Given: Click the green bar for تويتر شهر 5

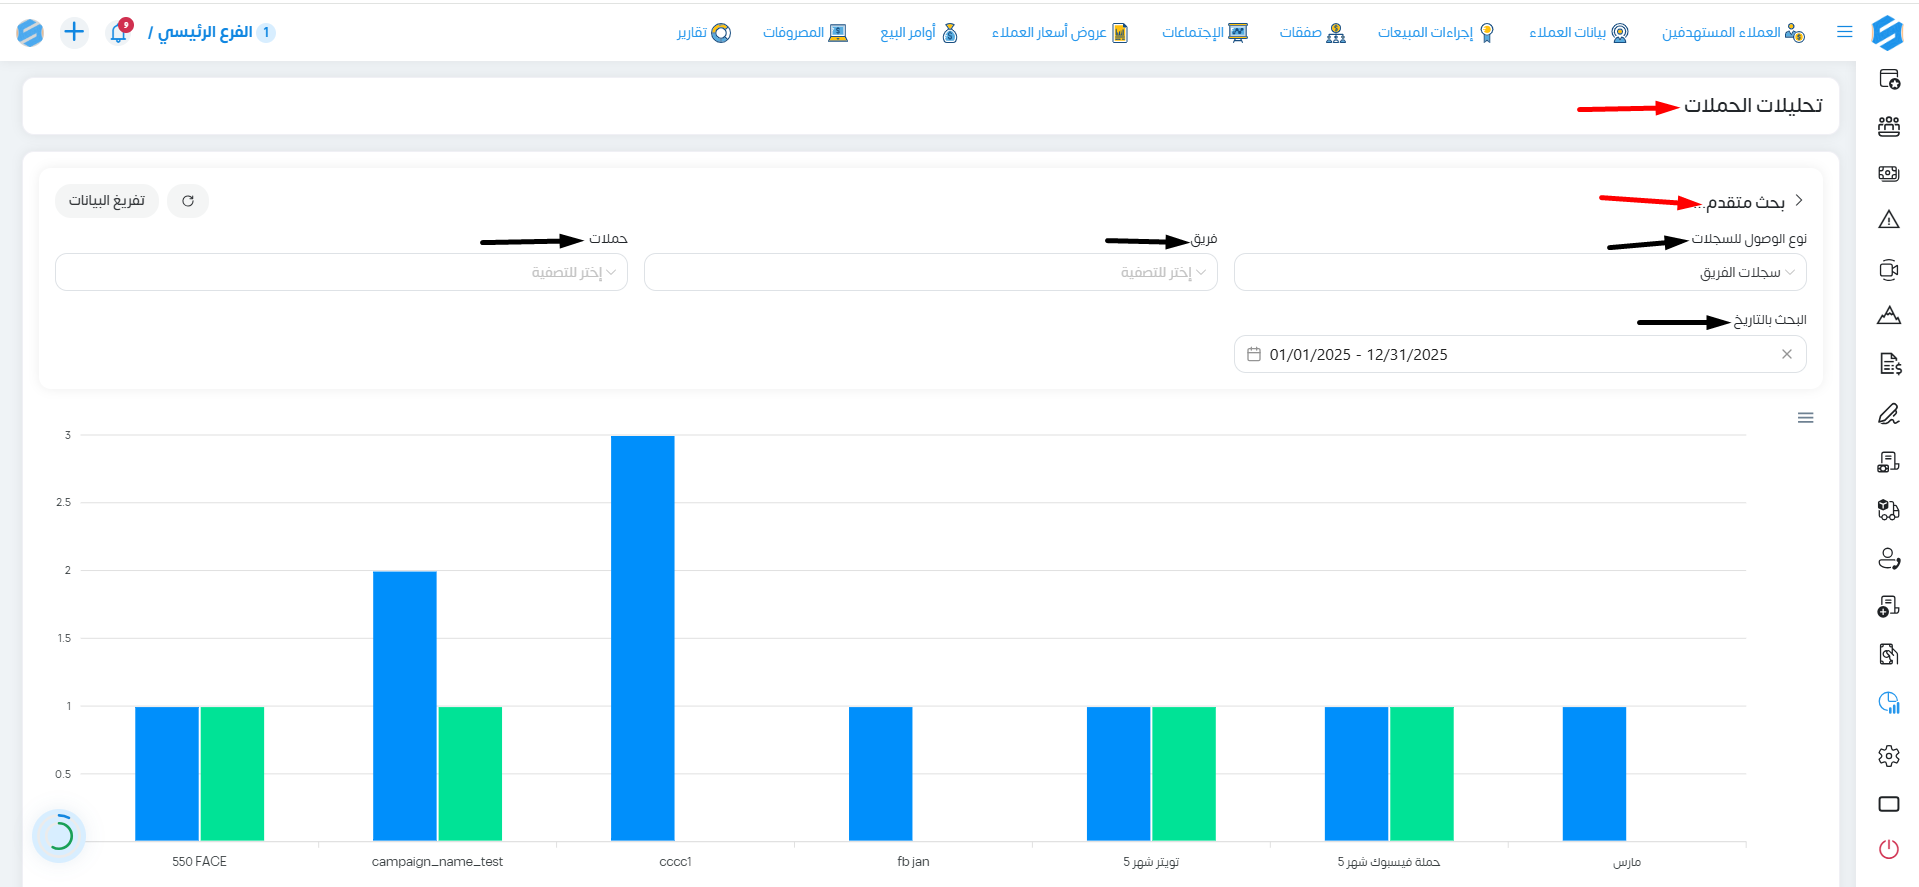Looking at the screenshot, I should click(x=1184, y=774).
